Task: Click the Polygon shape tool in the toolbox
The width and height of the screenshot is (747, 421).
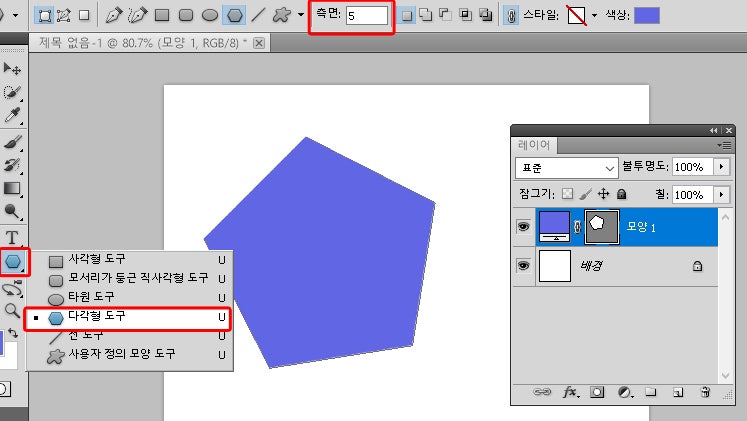Action: (x=14, y=261)
